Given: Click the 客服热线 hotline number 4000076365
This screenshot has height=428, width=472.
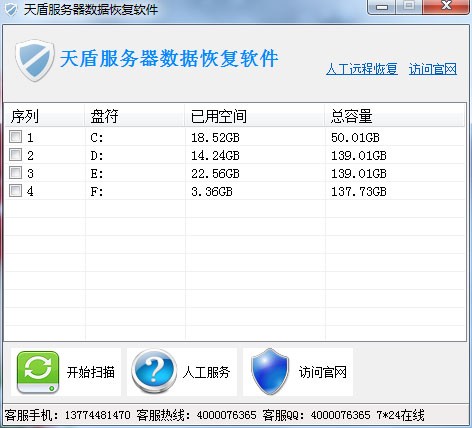Looking at the screenshot, I should (x=226, y=415).
